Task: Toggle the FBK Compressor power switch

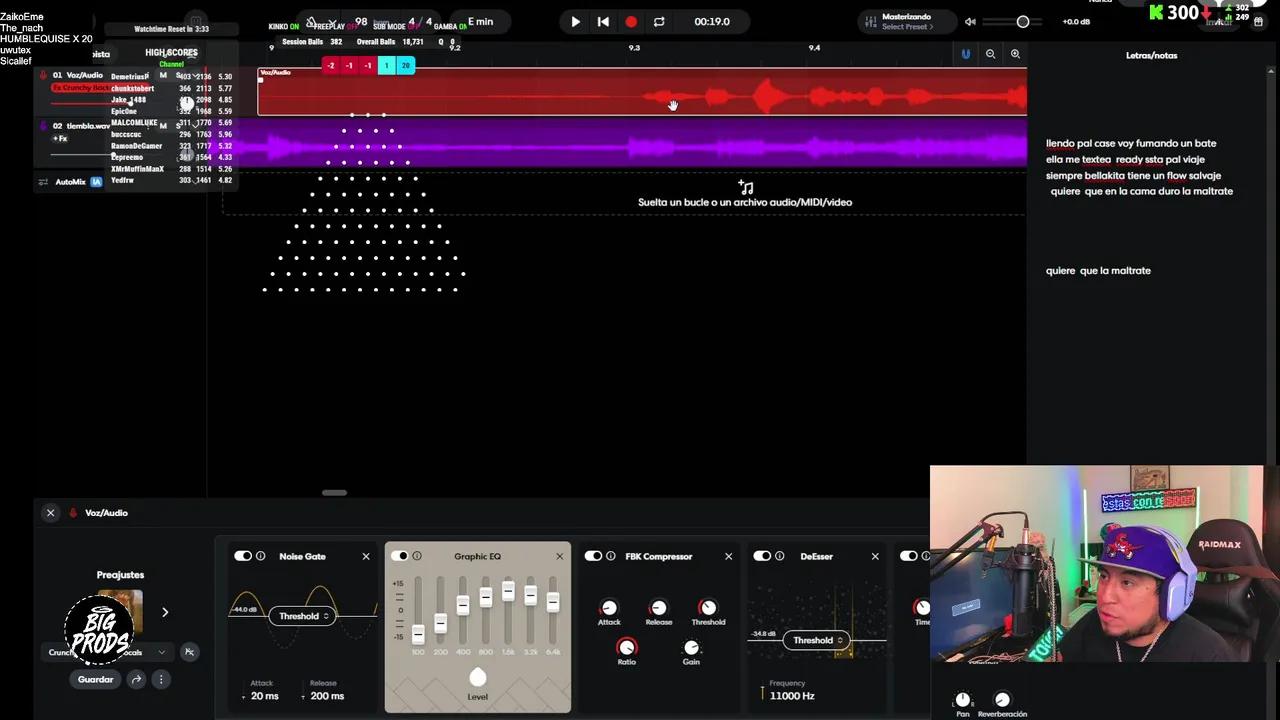Action: coord(593,556)
